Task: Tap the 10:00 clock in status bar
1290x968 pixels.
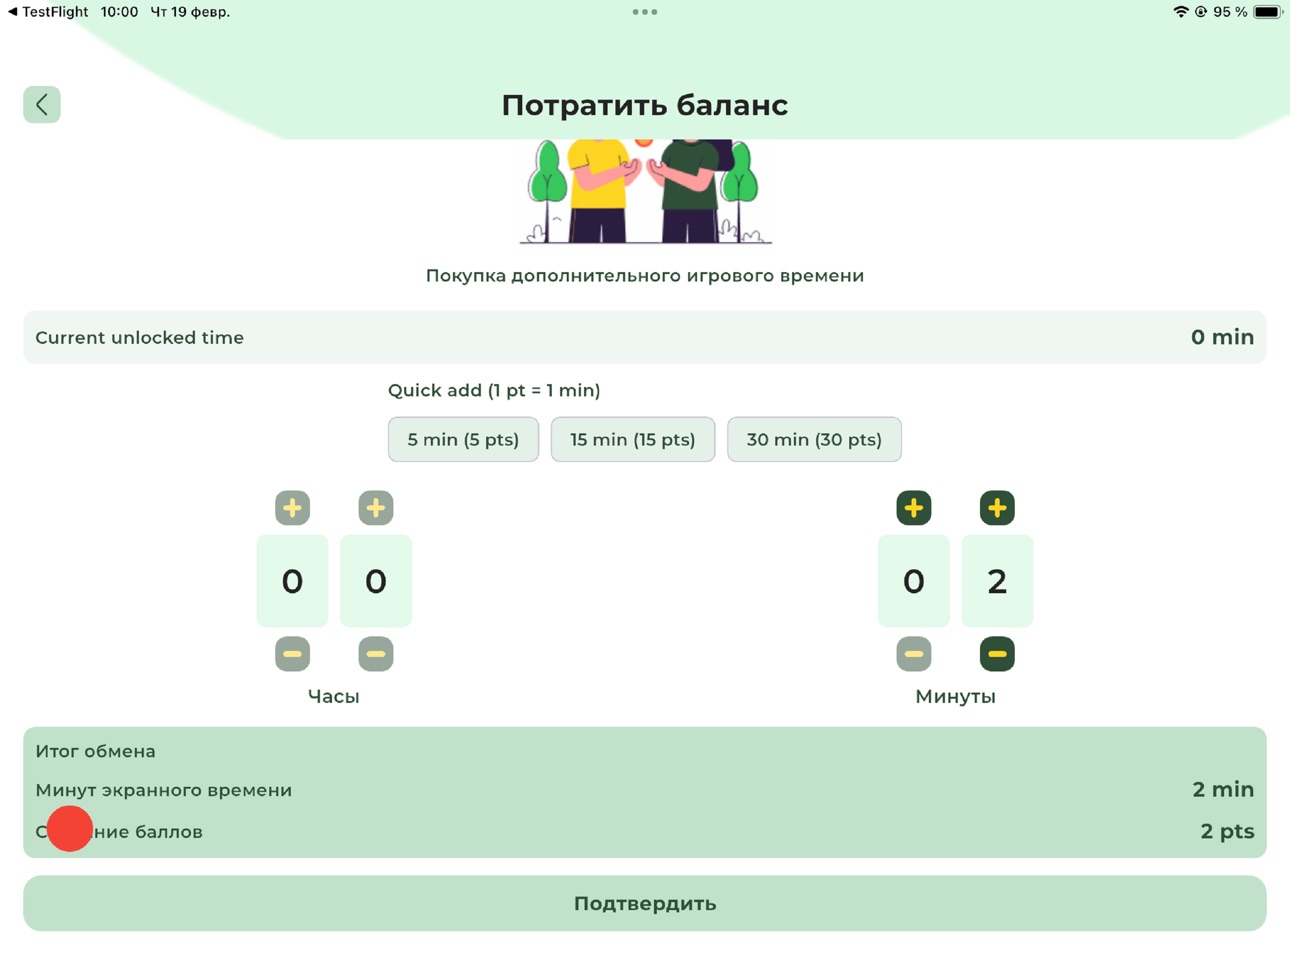Action: click(x=119, y=12)
